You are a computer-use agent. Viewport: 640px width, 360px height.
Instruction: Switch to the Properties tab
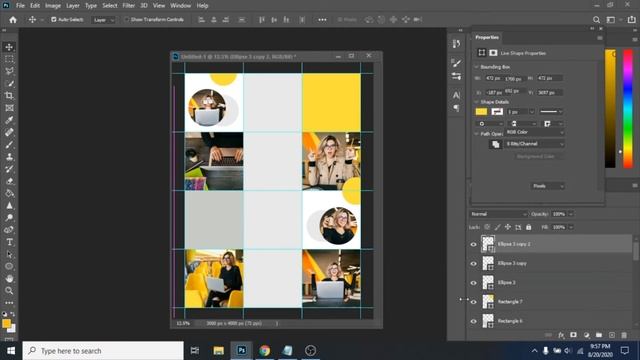coord(487,37)
